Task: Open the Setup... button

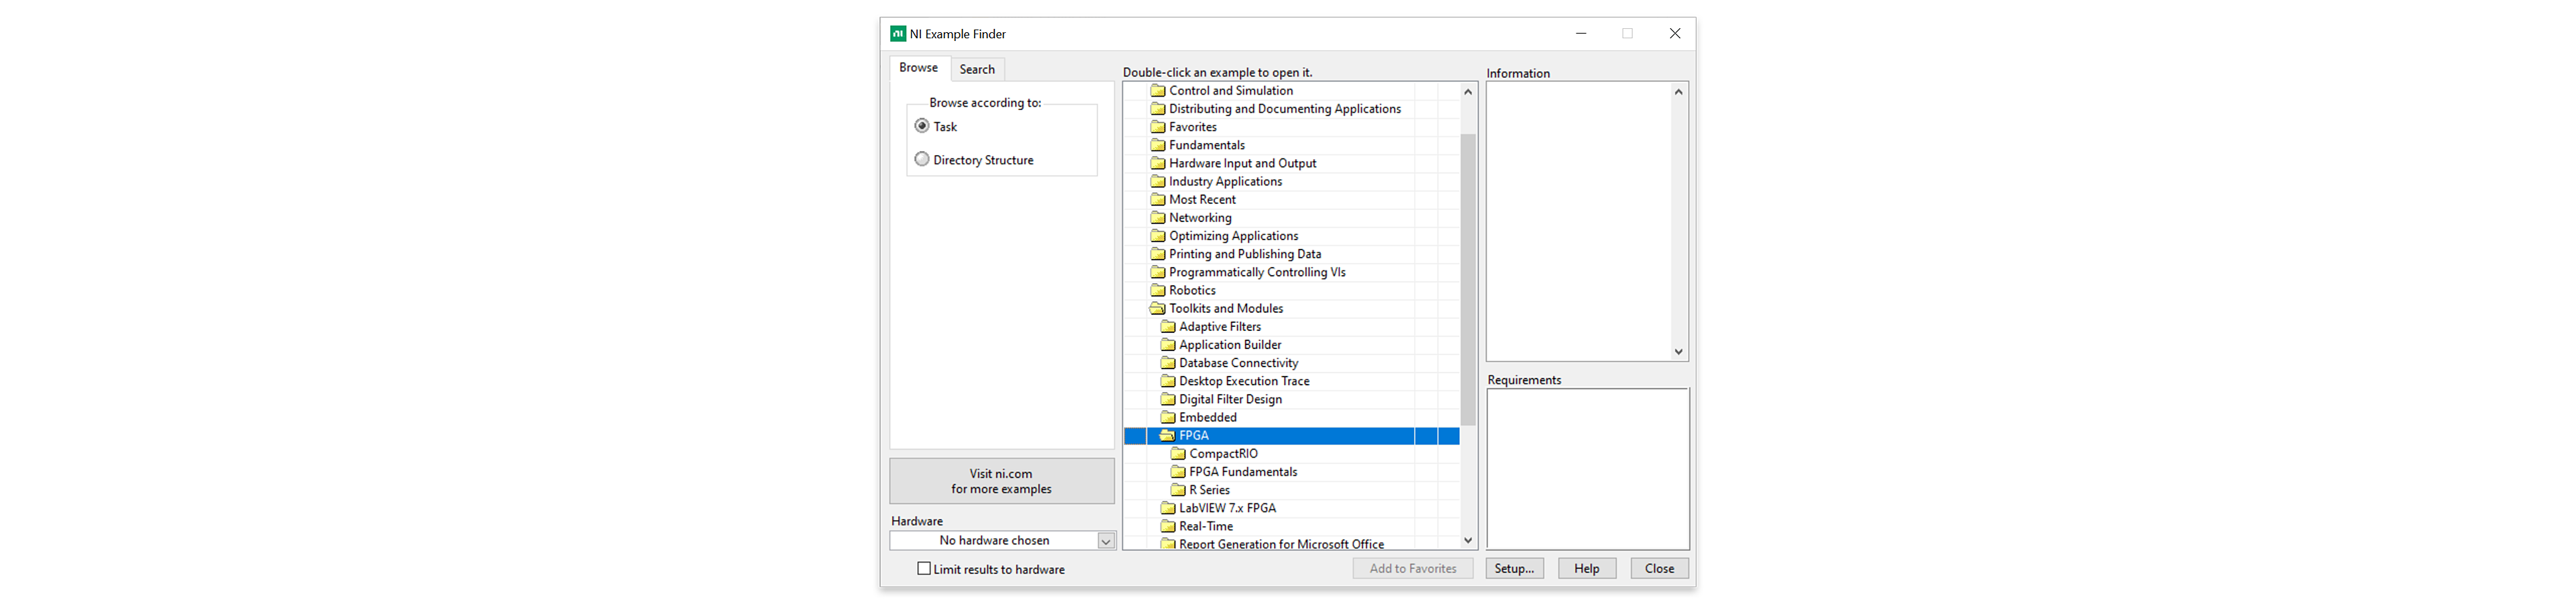Action: 1514,568
